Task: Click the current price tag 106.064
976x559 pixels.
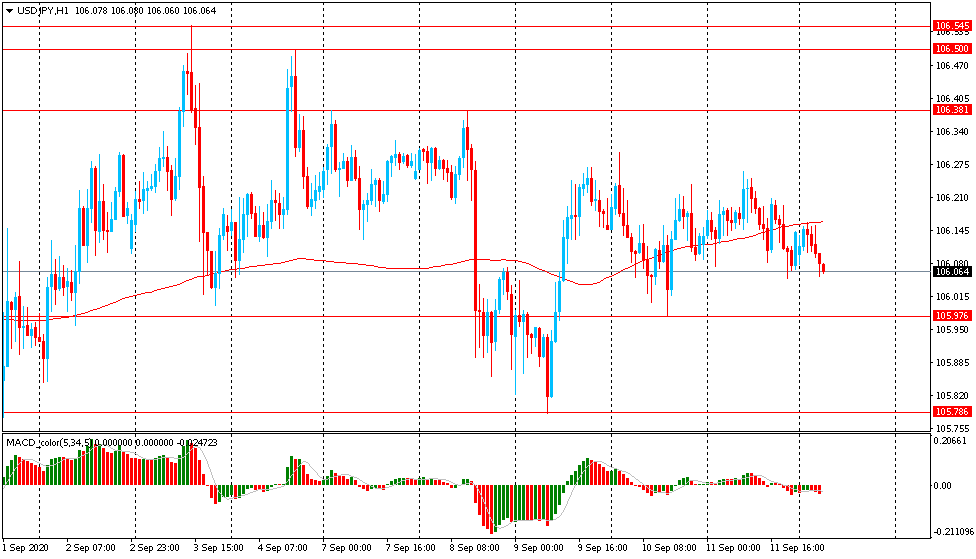Action: click(x=951, y=271)
